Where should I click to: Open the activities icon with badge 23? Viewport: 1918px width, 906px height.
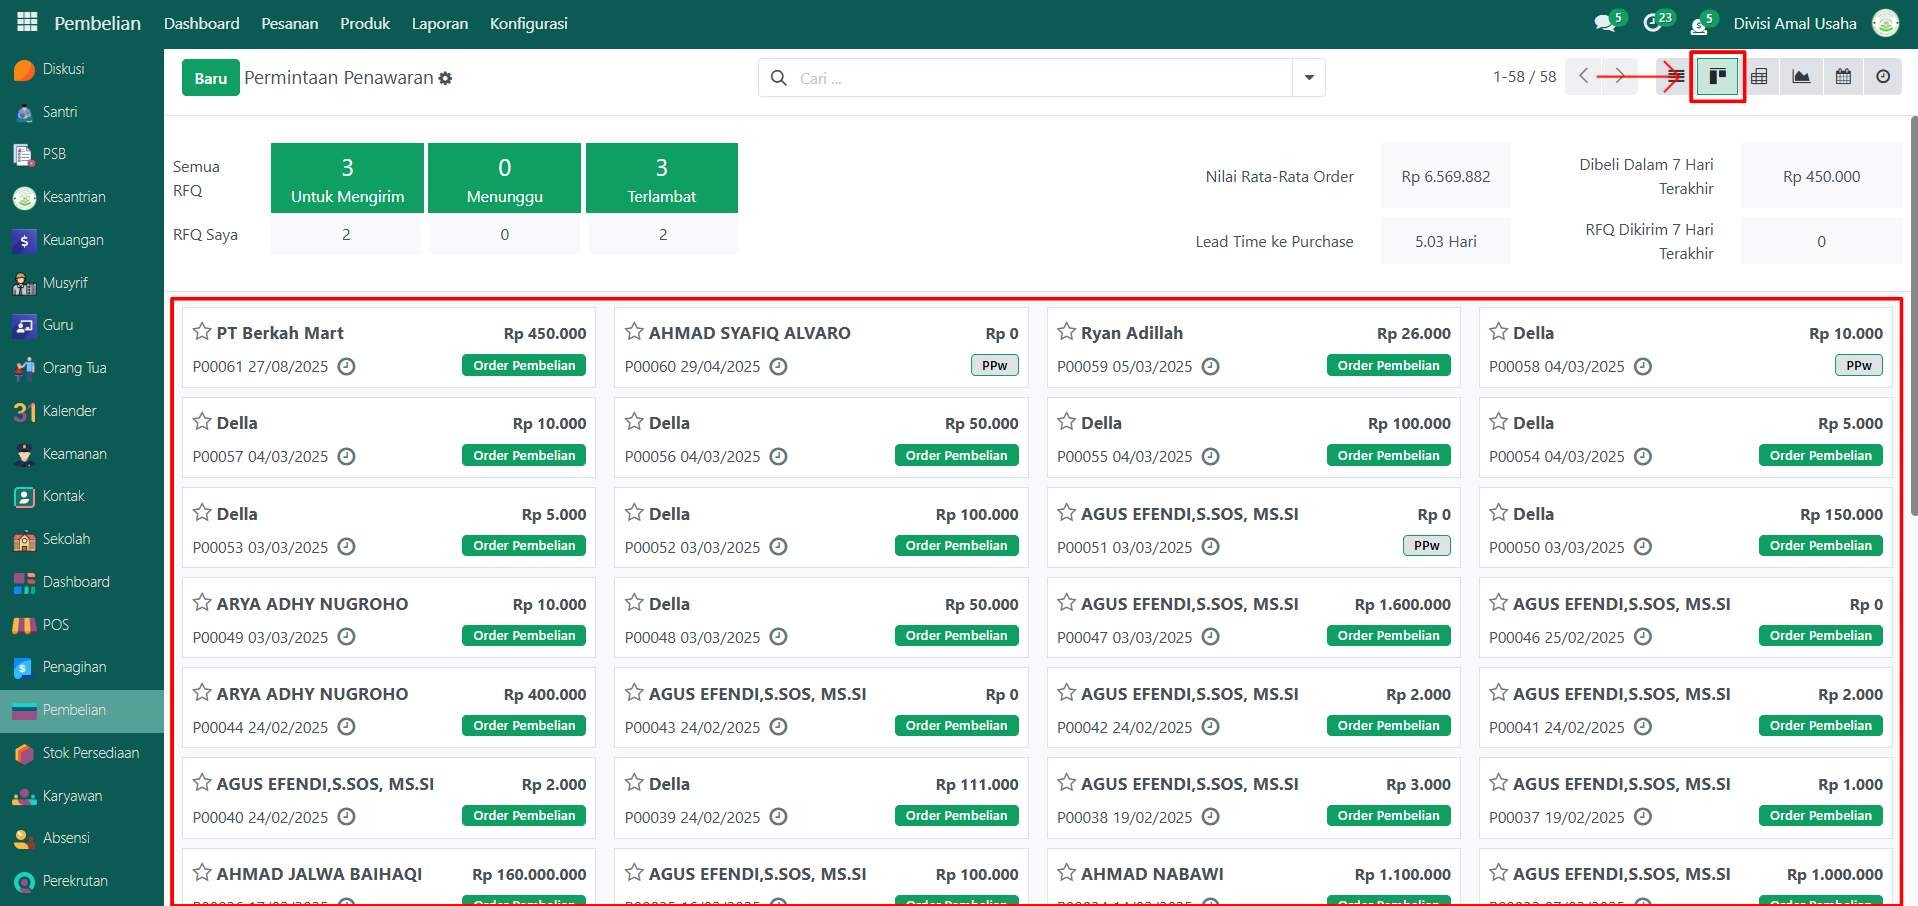coord(1653,23)
